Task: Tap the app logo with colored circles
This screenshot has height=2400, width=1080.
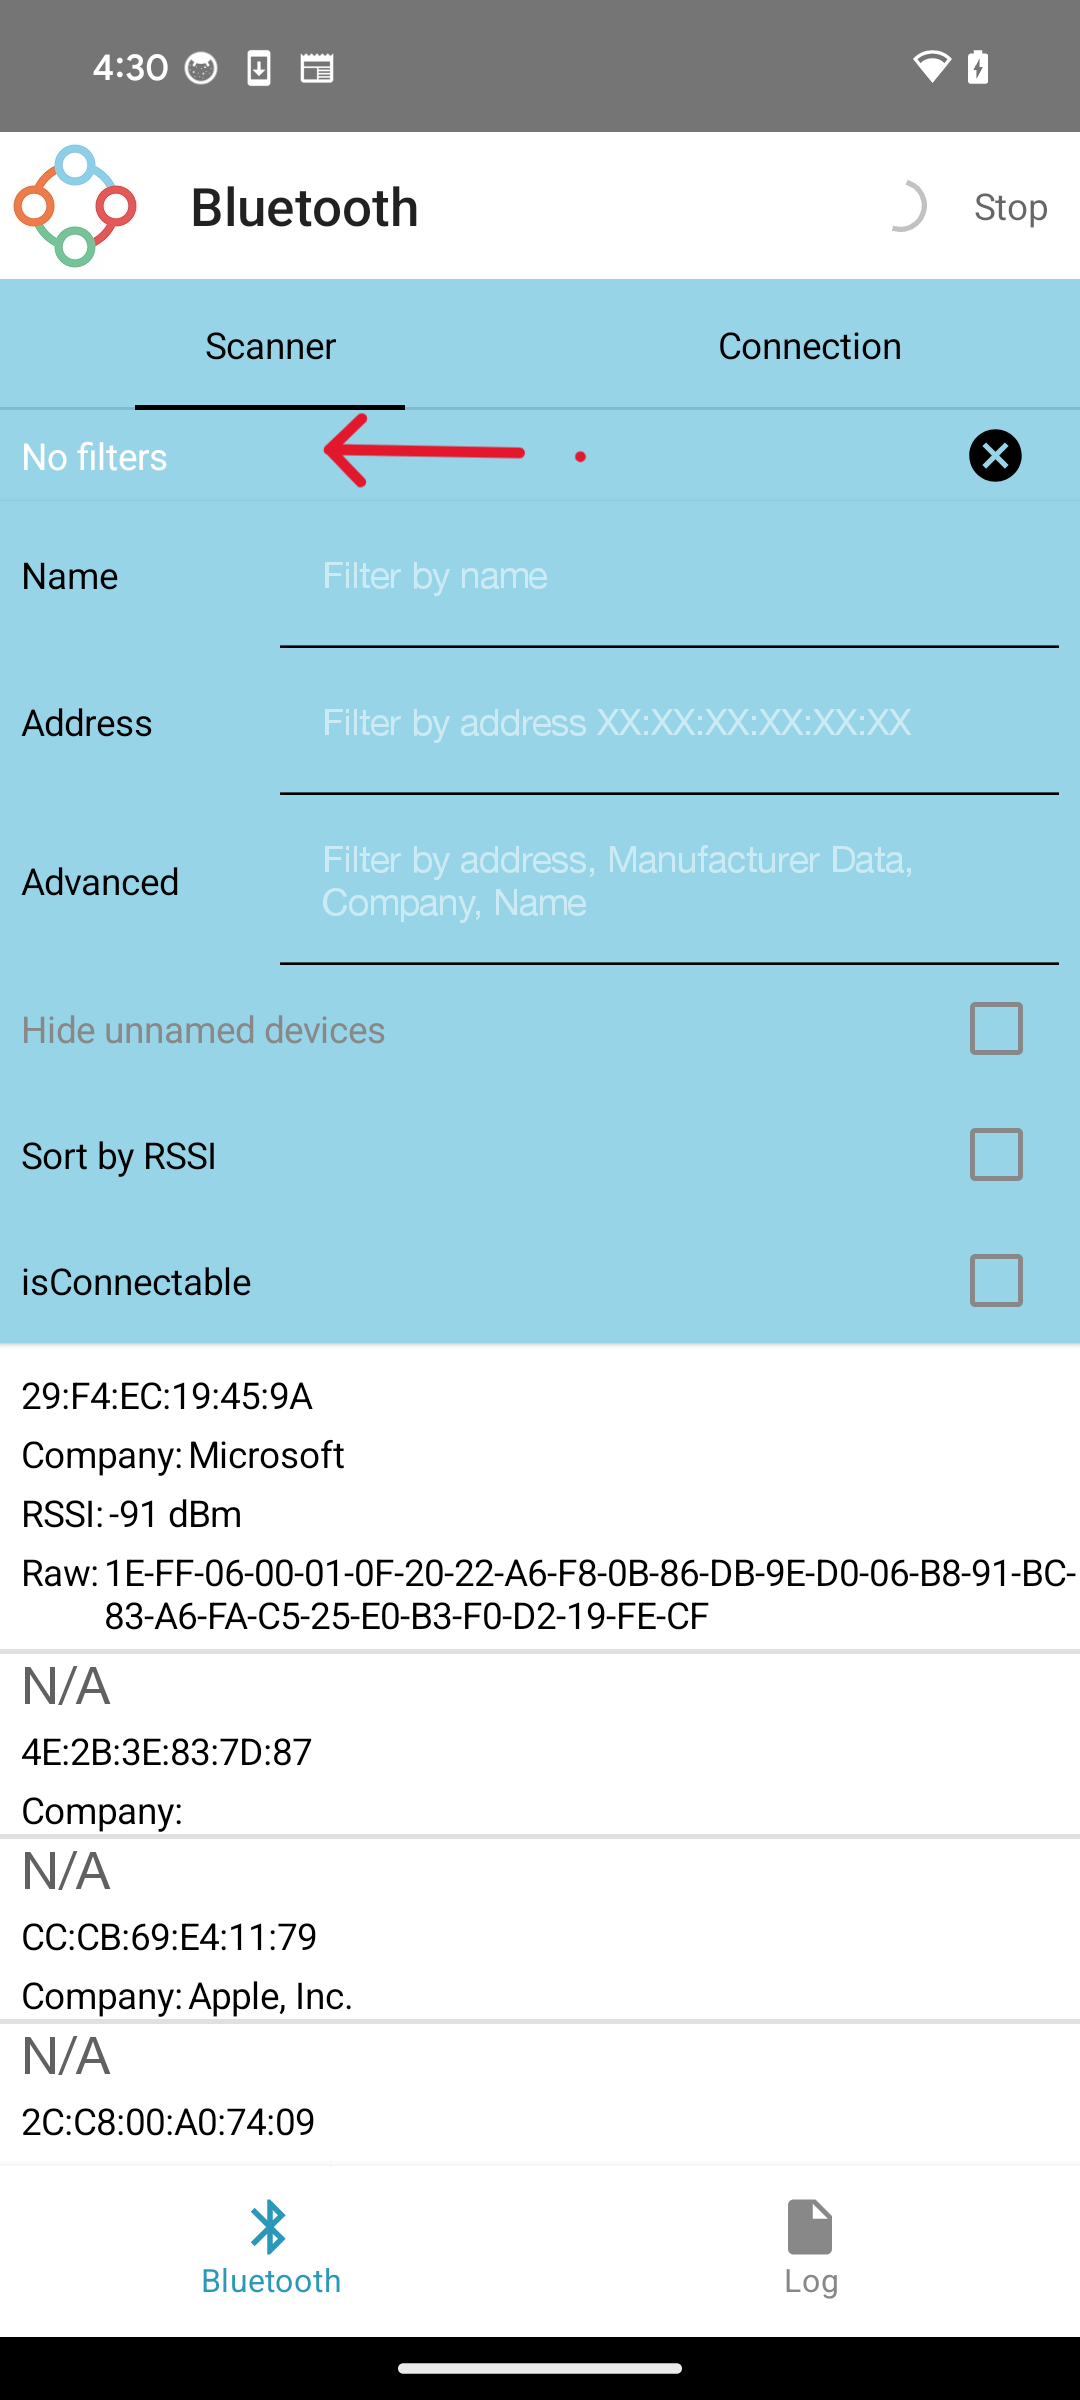Action: click(75, 206)
